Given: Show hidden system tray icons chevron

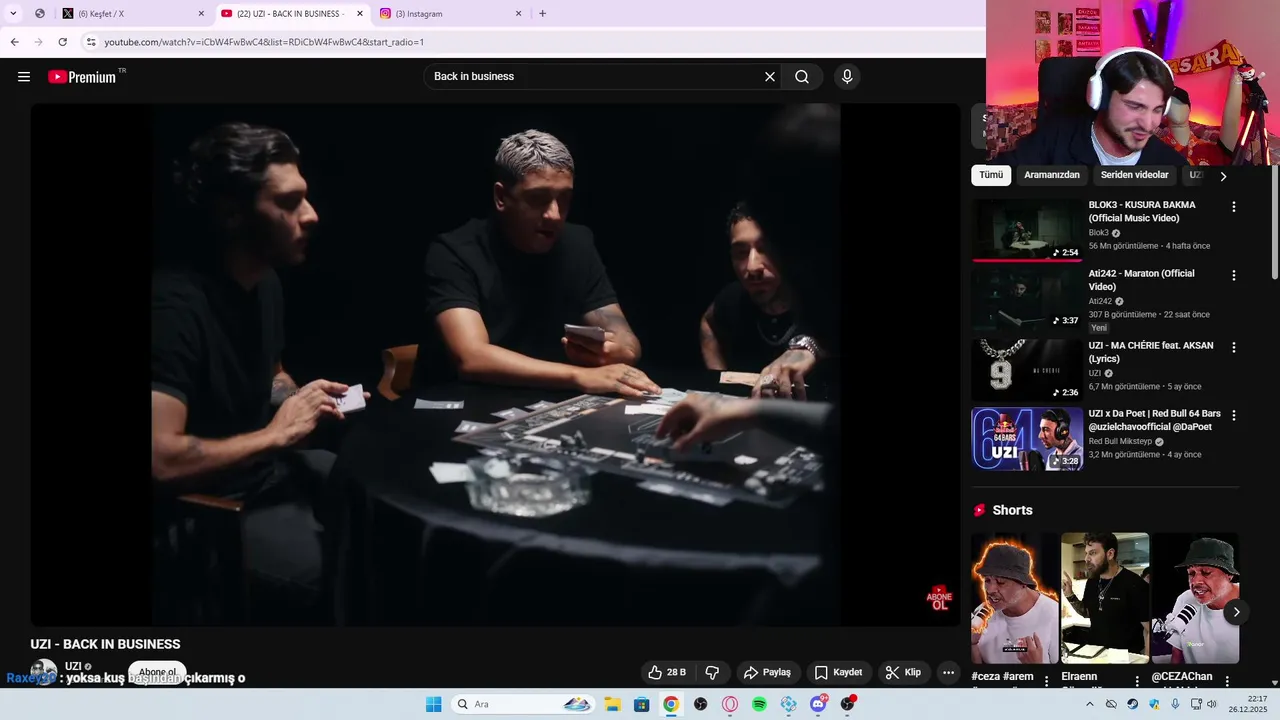Looking at the screenshot, I should click(x=1089, y=704).
